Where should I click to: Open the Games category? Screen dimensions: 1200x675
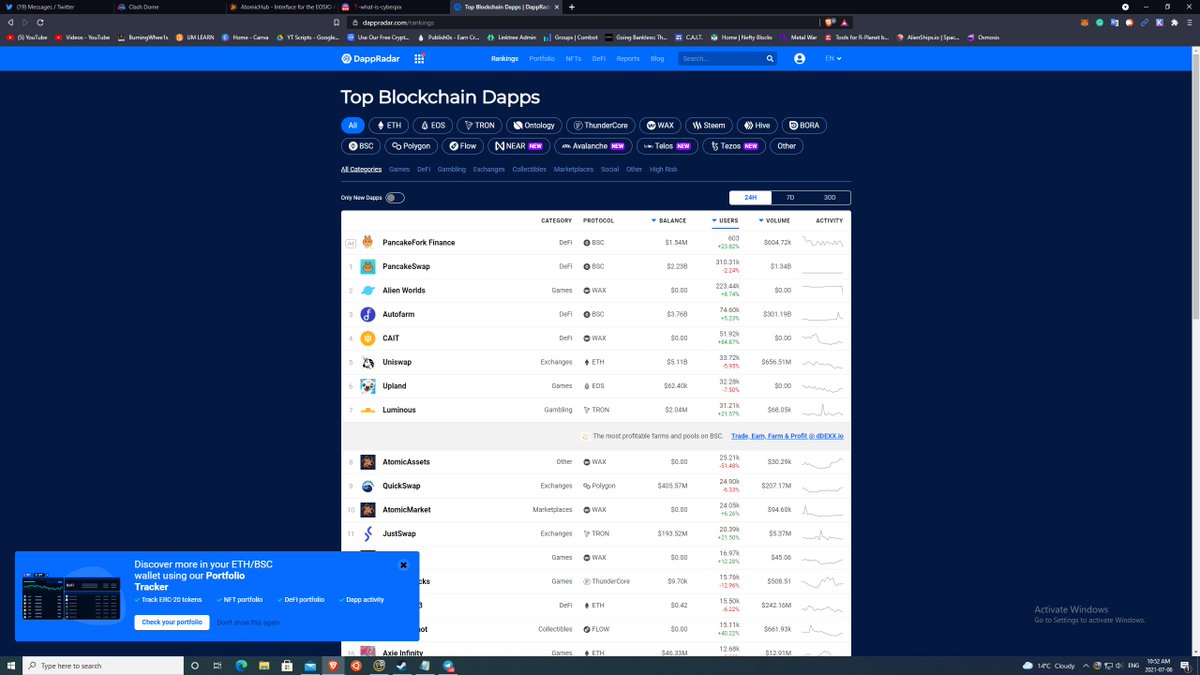[399, 170]
